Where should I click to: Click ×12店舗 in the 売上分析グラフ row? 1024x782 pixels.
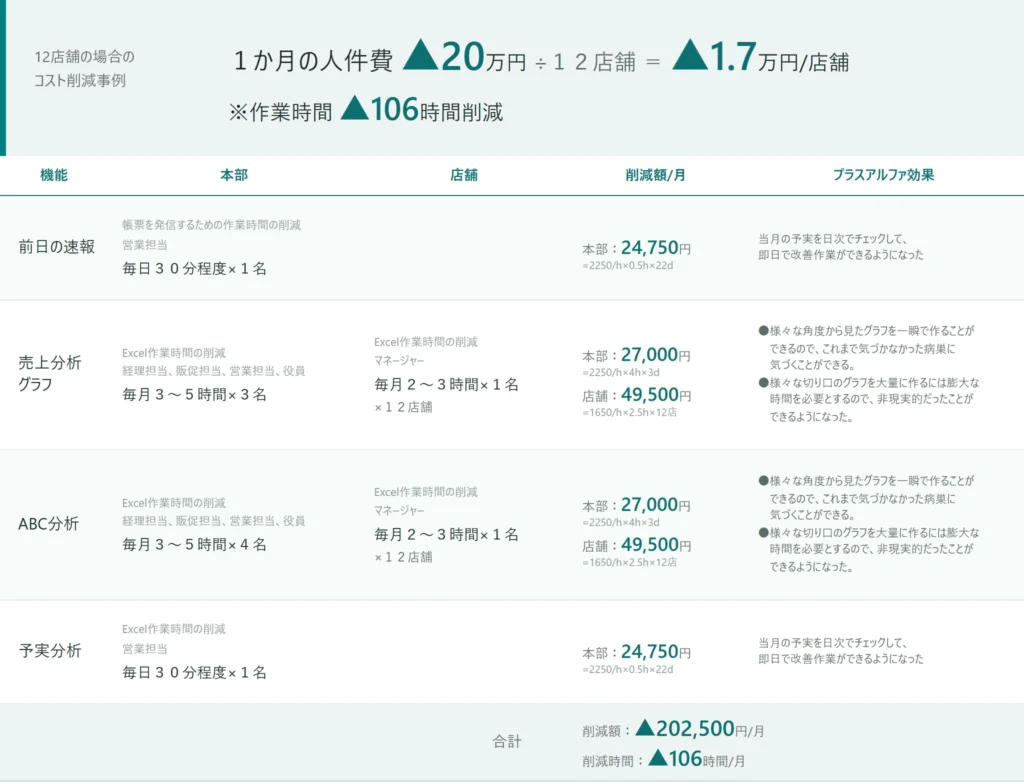404,407
